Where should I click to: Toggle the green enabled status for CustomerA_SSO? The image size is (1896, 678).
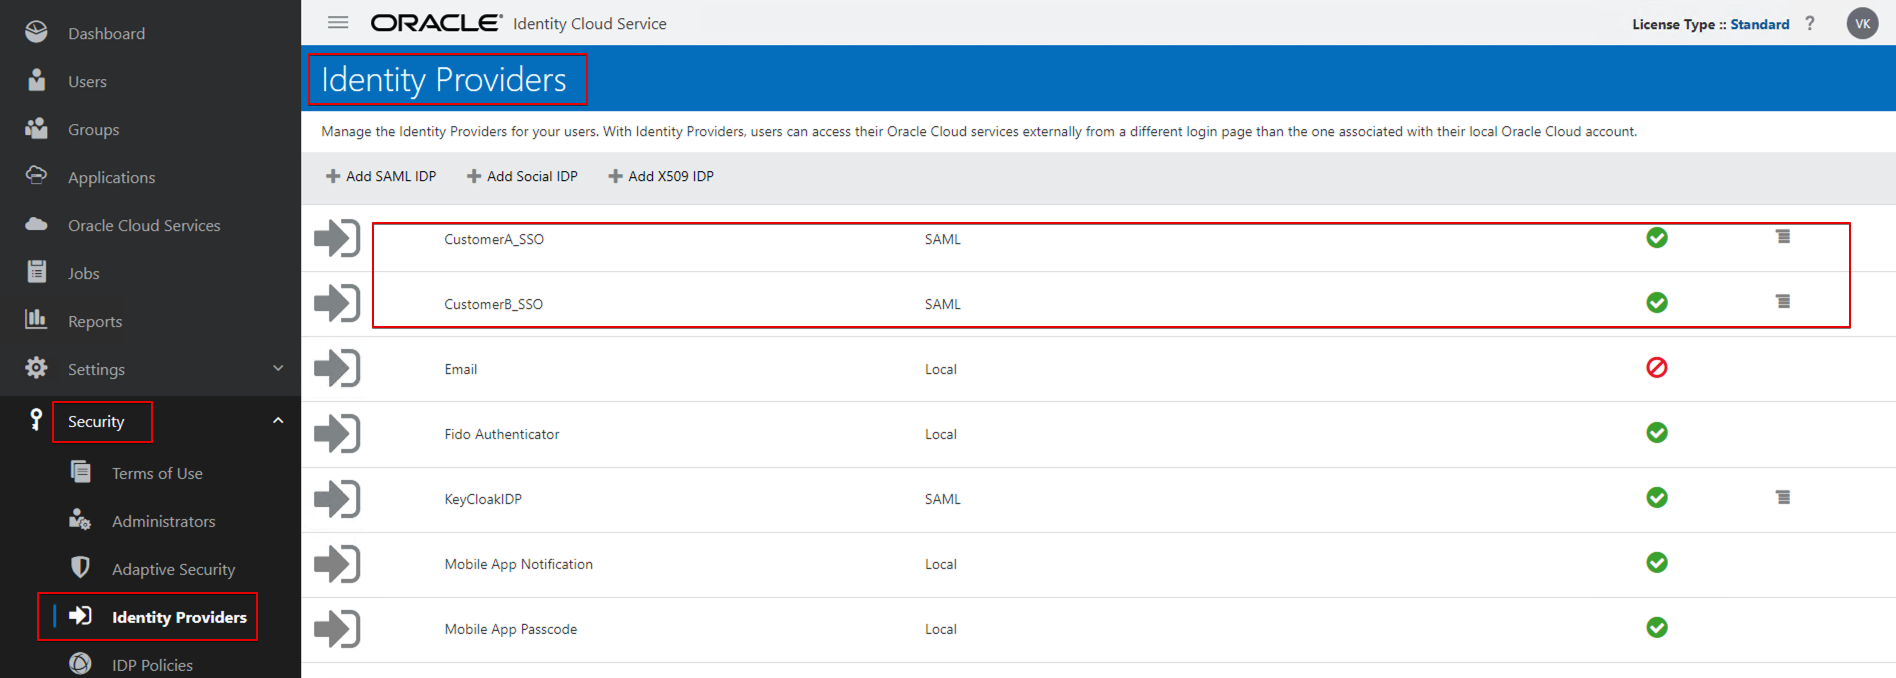click(1656, 238)
